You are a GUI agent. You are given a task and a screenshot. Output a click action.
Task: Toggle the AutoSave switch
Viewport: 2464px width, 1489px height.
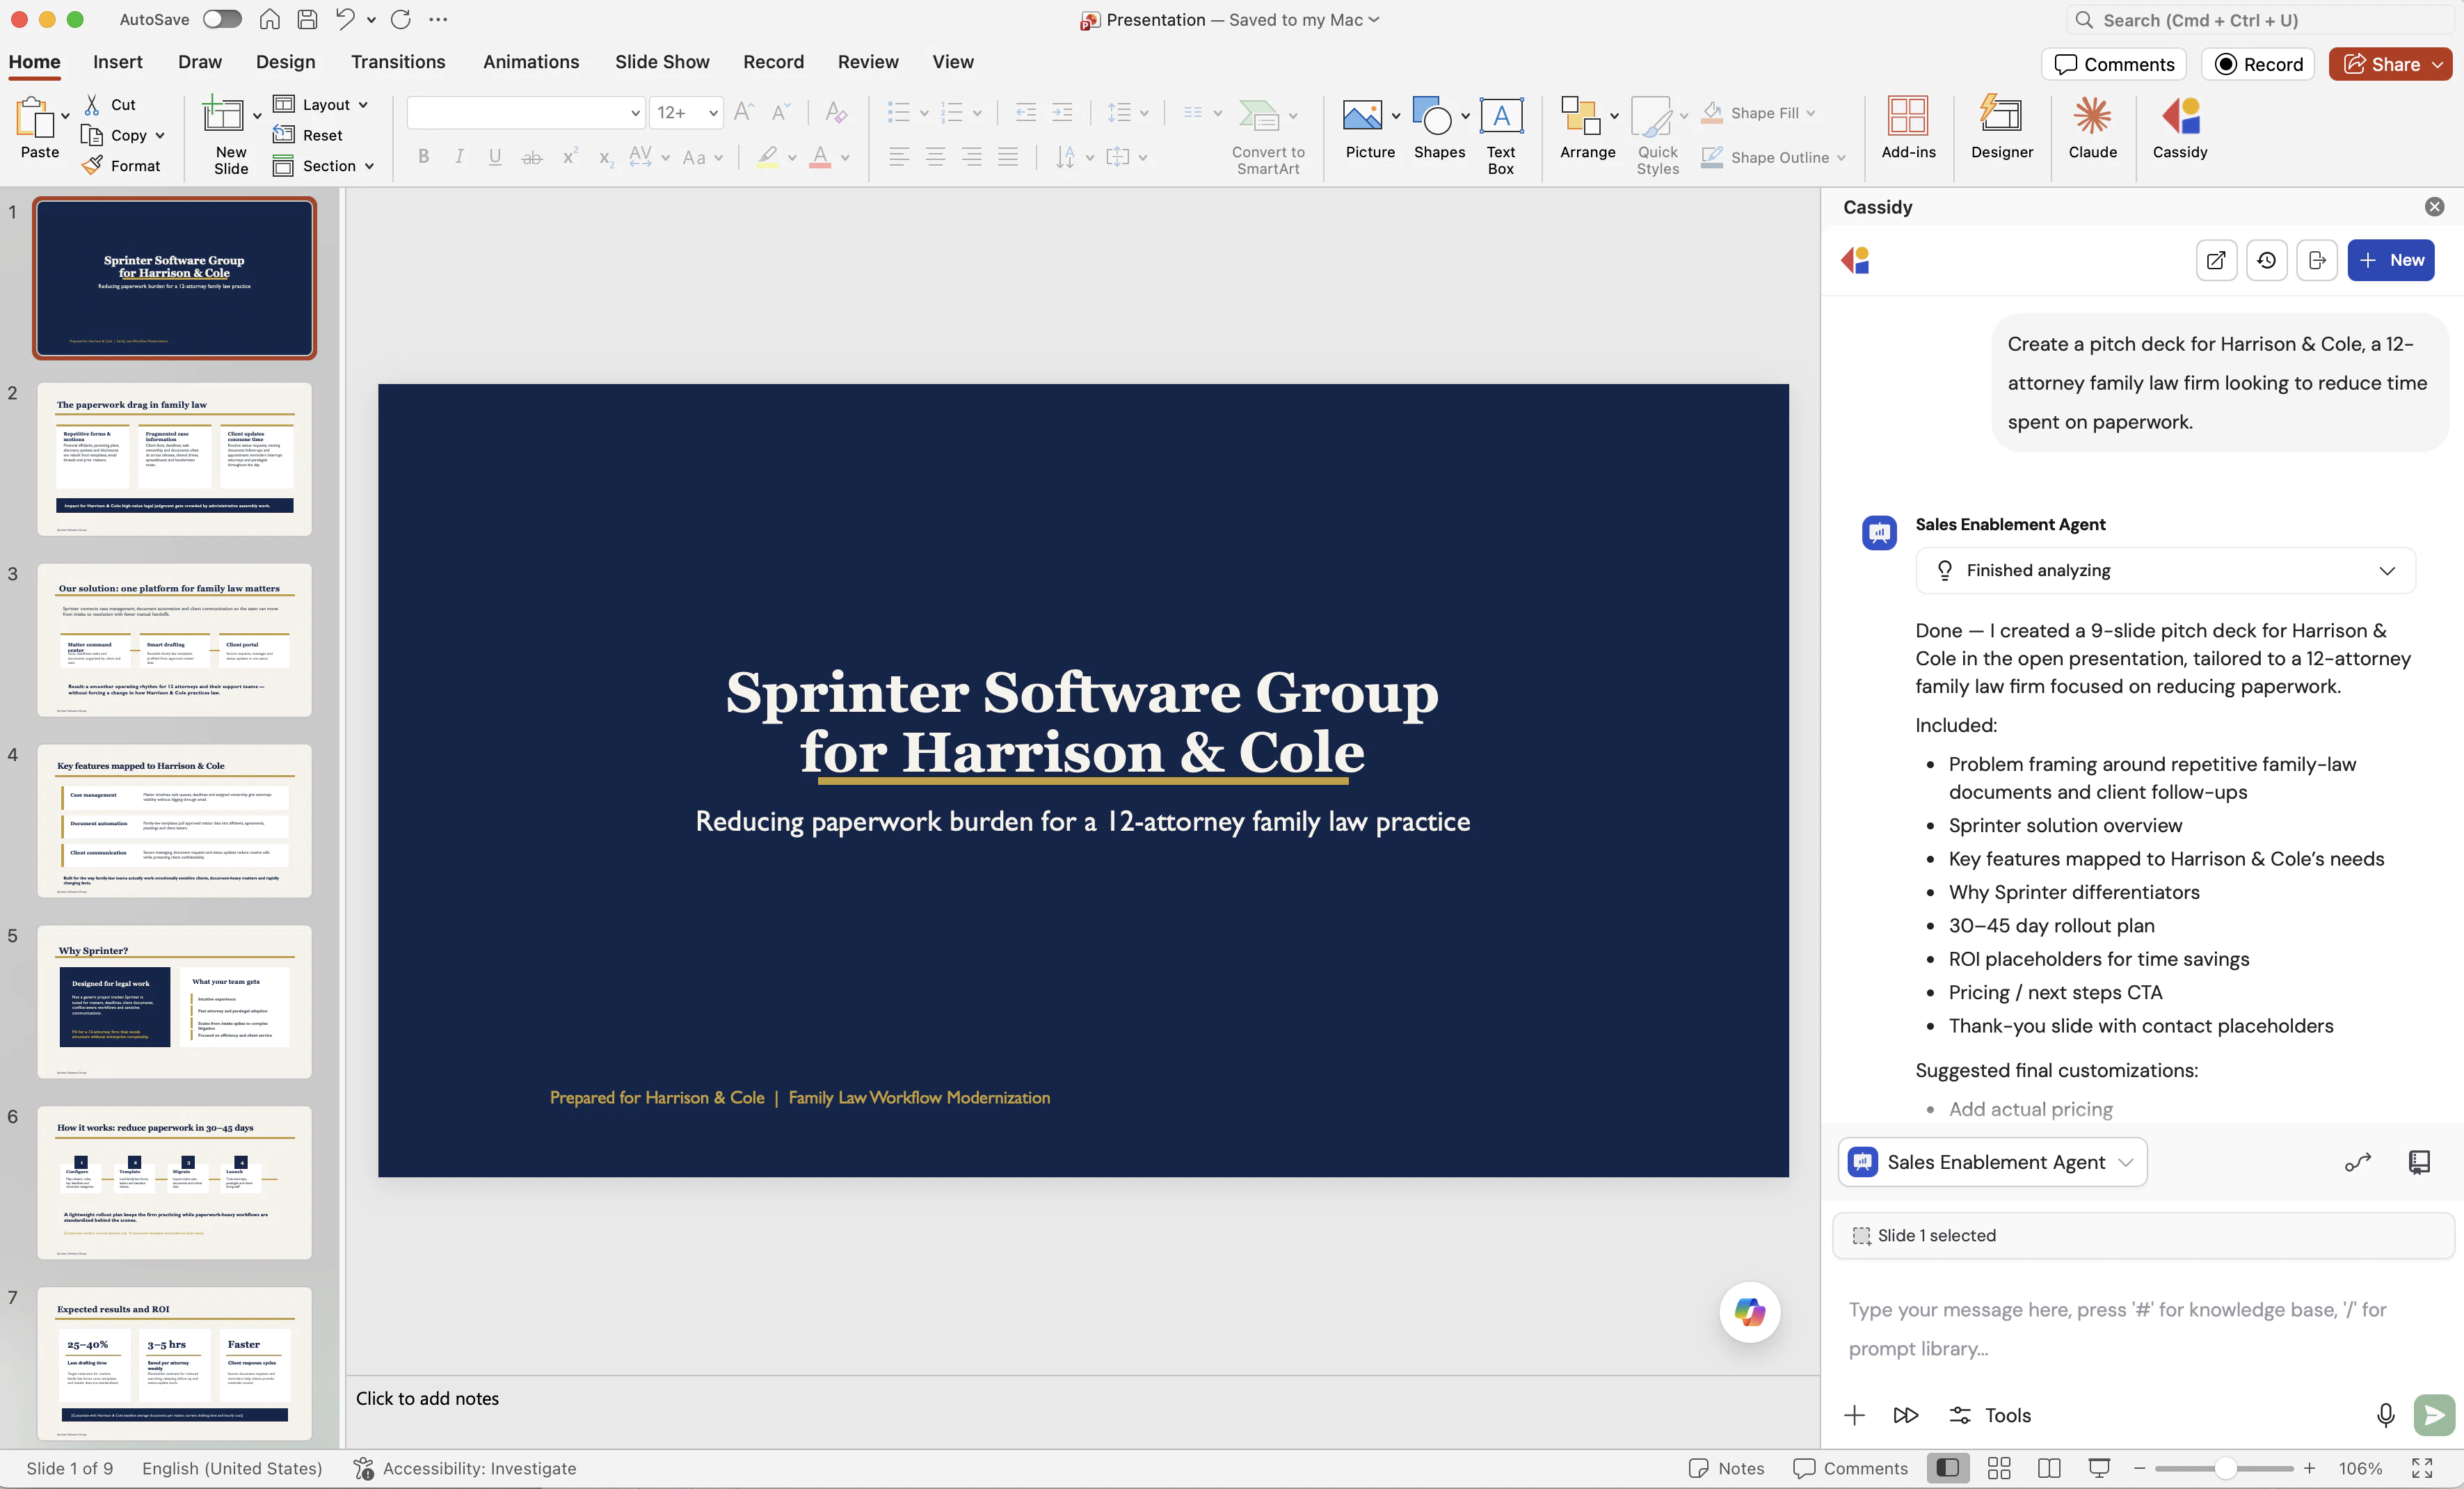point(222,19)
